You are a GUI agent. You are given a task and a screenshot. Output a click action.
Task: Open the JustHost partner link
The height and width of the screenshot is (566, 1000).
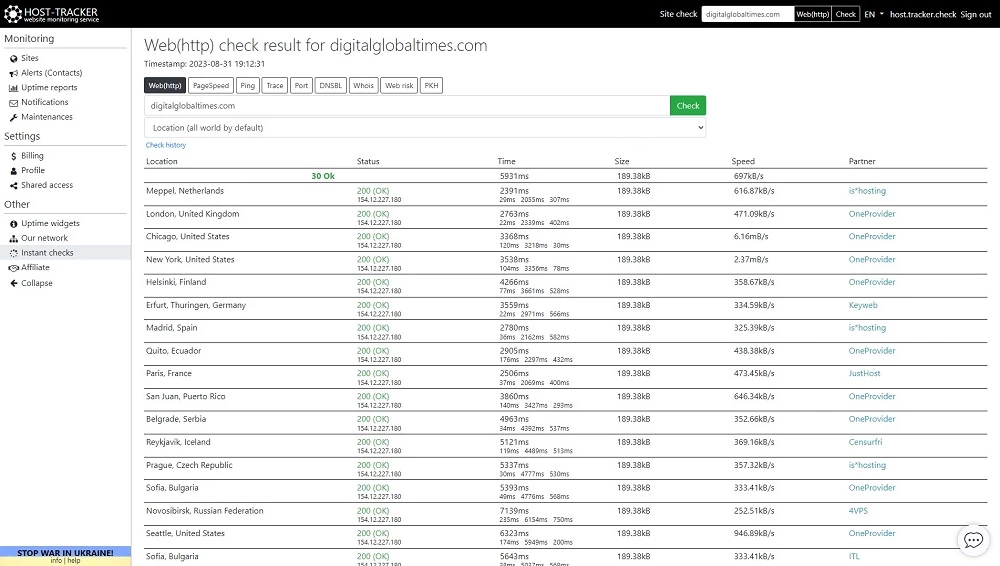coord(864,374)
